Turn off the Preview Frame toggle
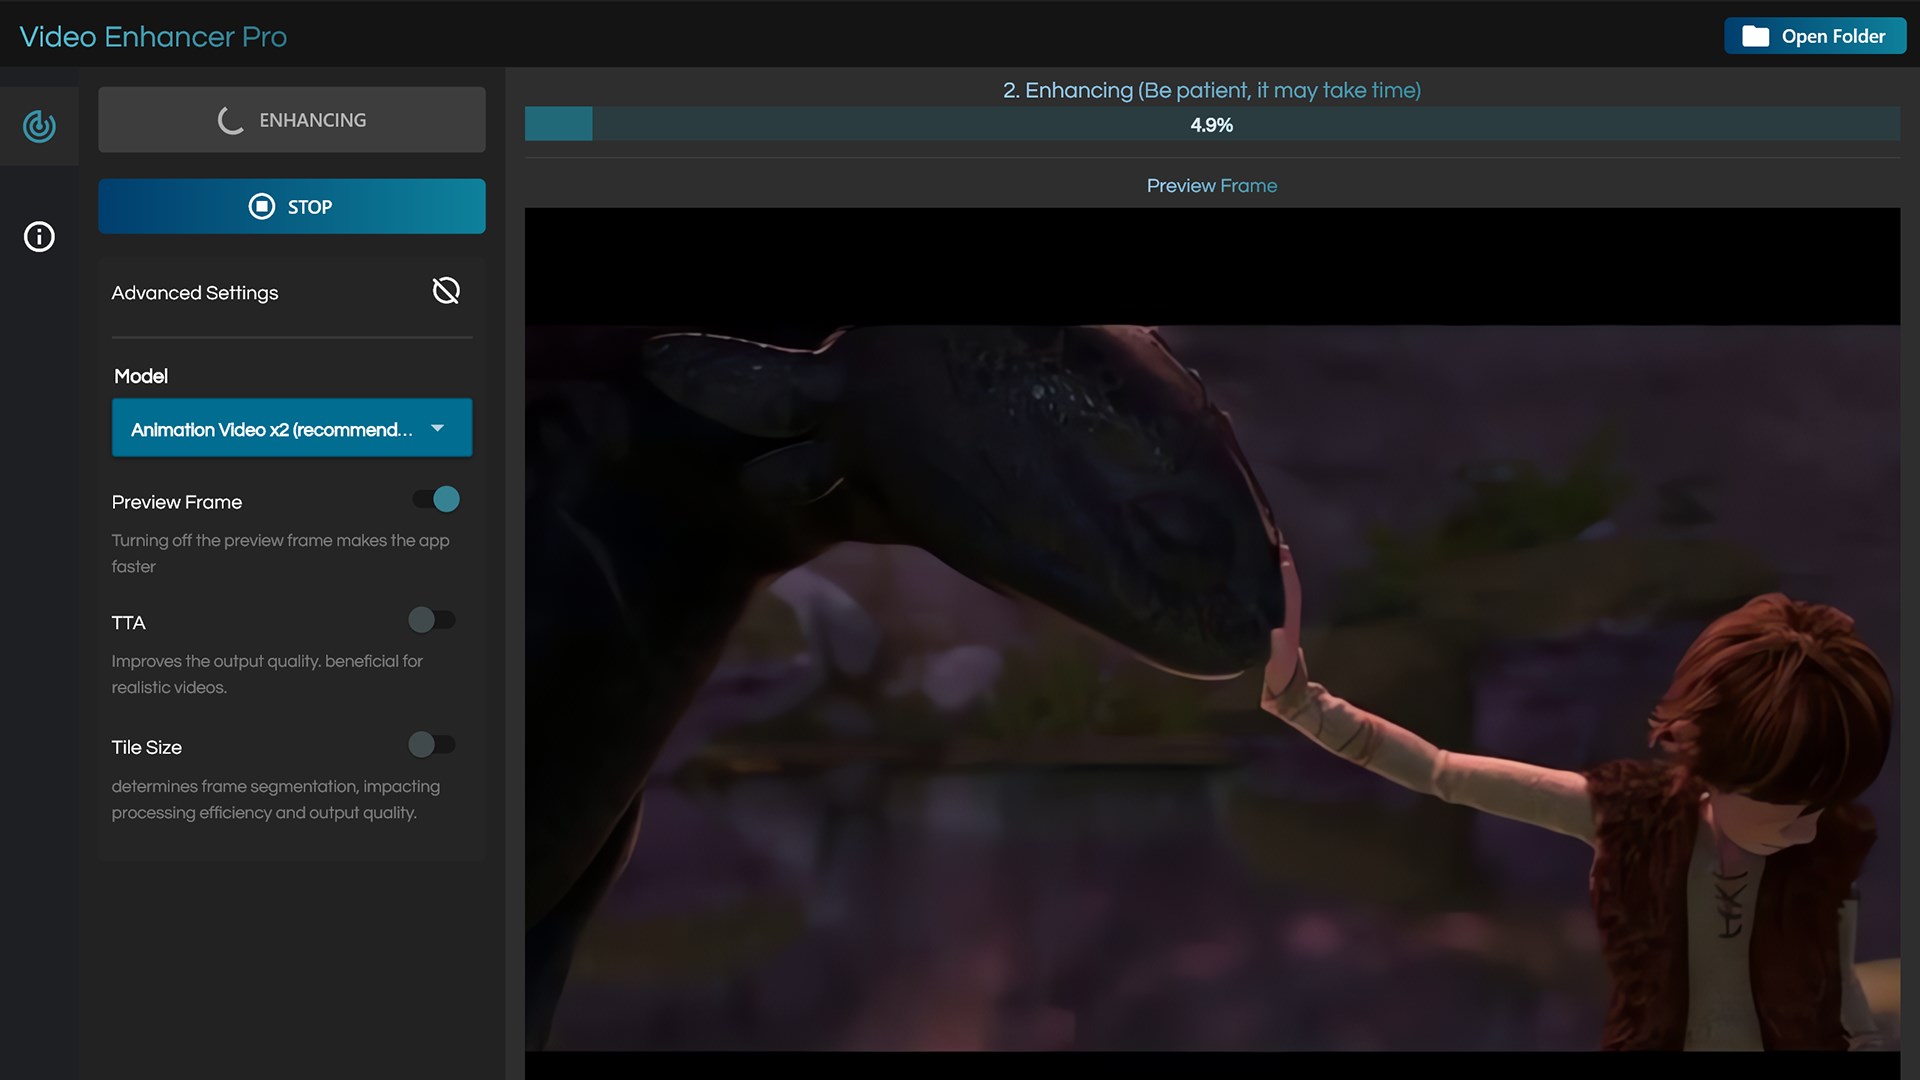This screenshot has width=1920, height=1080. [436, 499]
